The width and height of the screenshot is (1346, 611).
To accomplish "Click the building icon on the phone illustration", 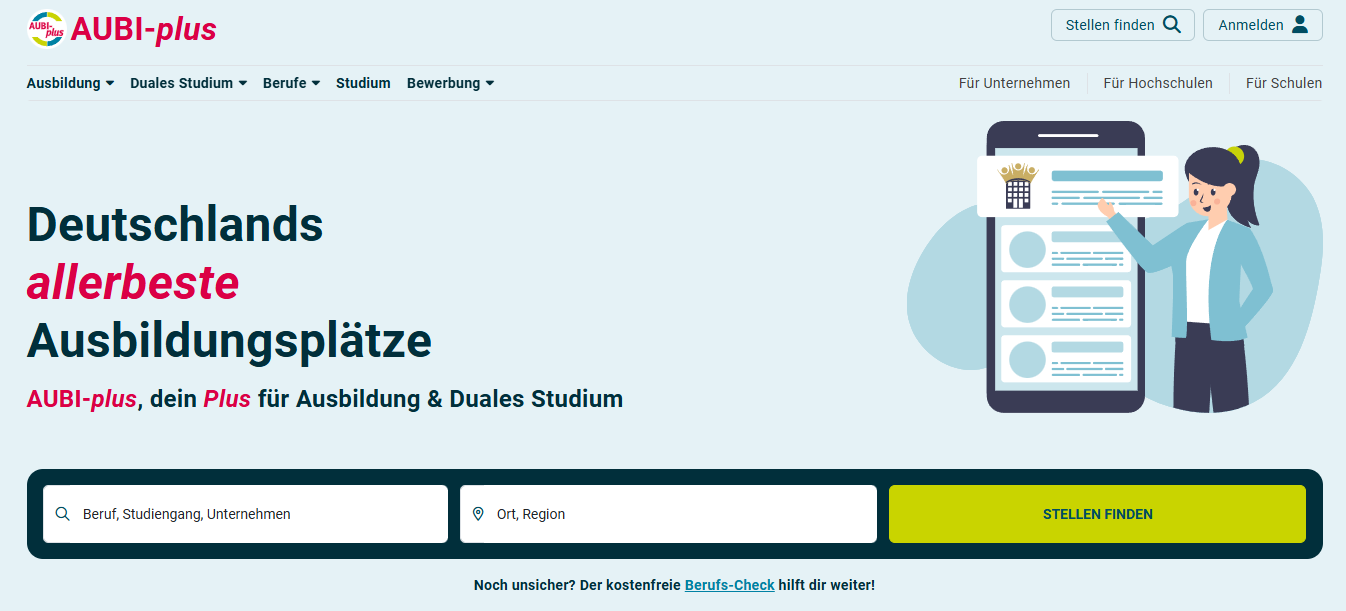I will (1018, 186).
